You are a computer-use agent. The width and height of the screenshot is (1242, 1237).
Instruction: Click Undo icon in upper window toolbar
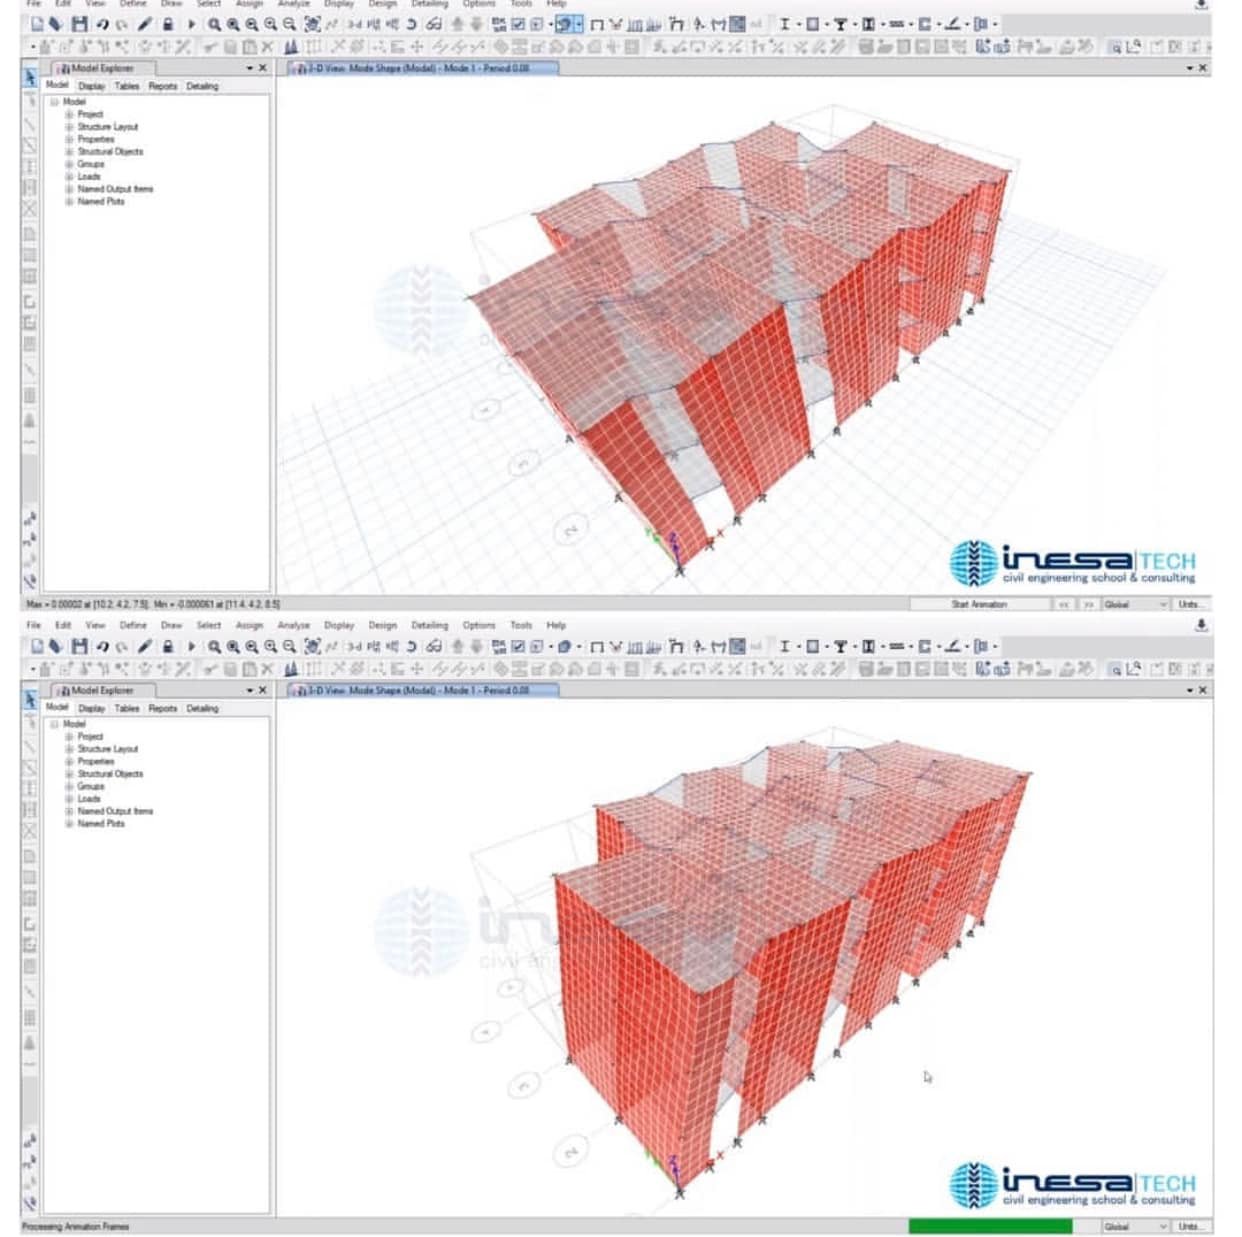pos(102,24)
